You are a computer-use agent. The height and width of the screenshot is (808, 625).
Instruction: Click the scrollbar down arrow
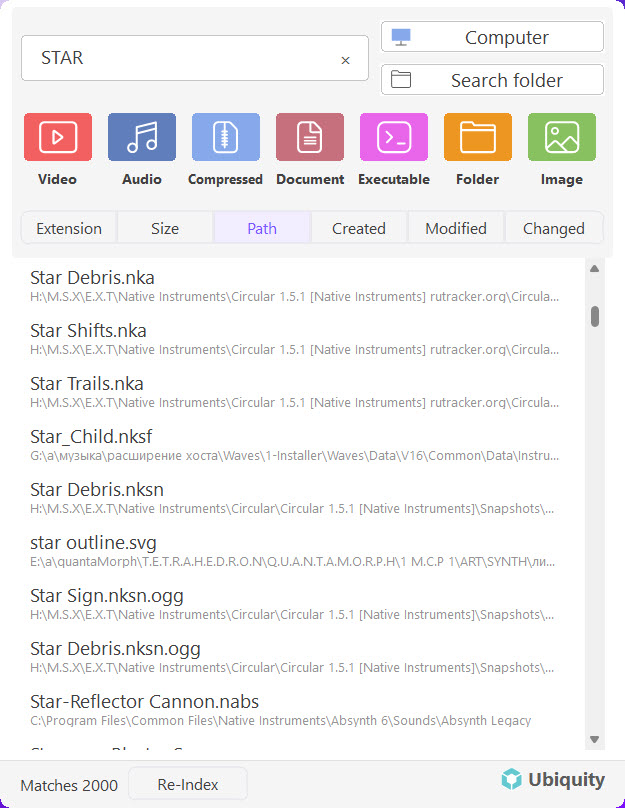pyautogui.click(x=594, y=739)
